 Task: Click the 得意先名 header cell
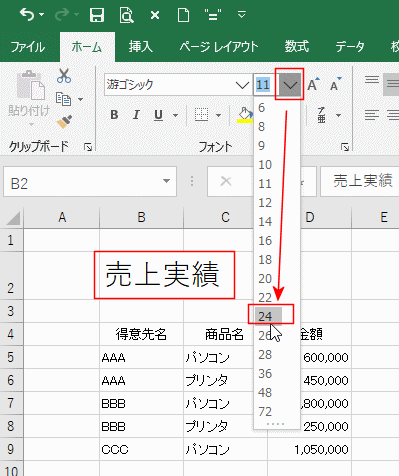[x=141, y=334]
